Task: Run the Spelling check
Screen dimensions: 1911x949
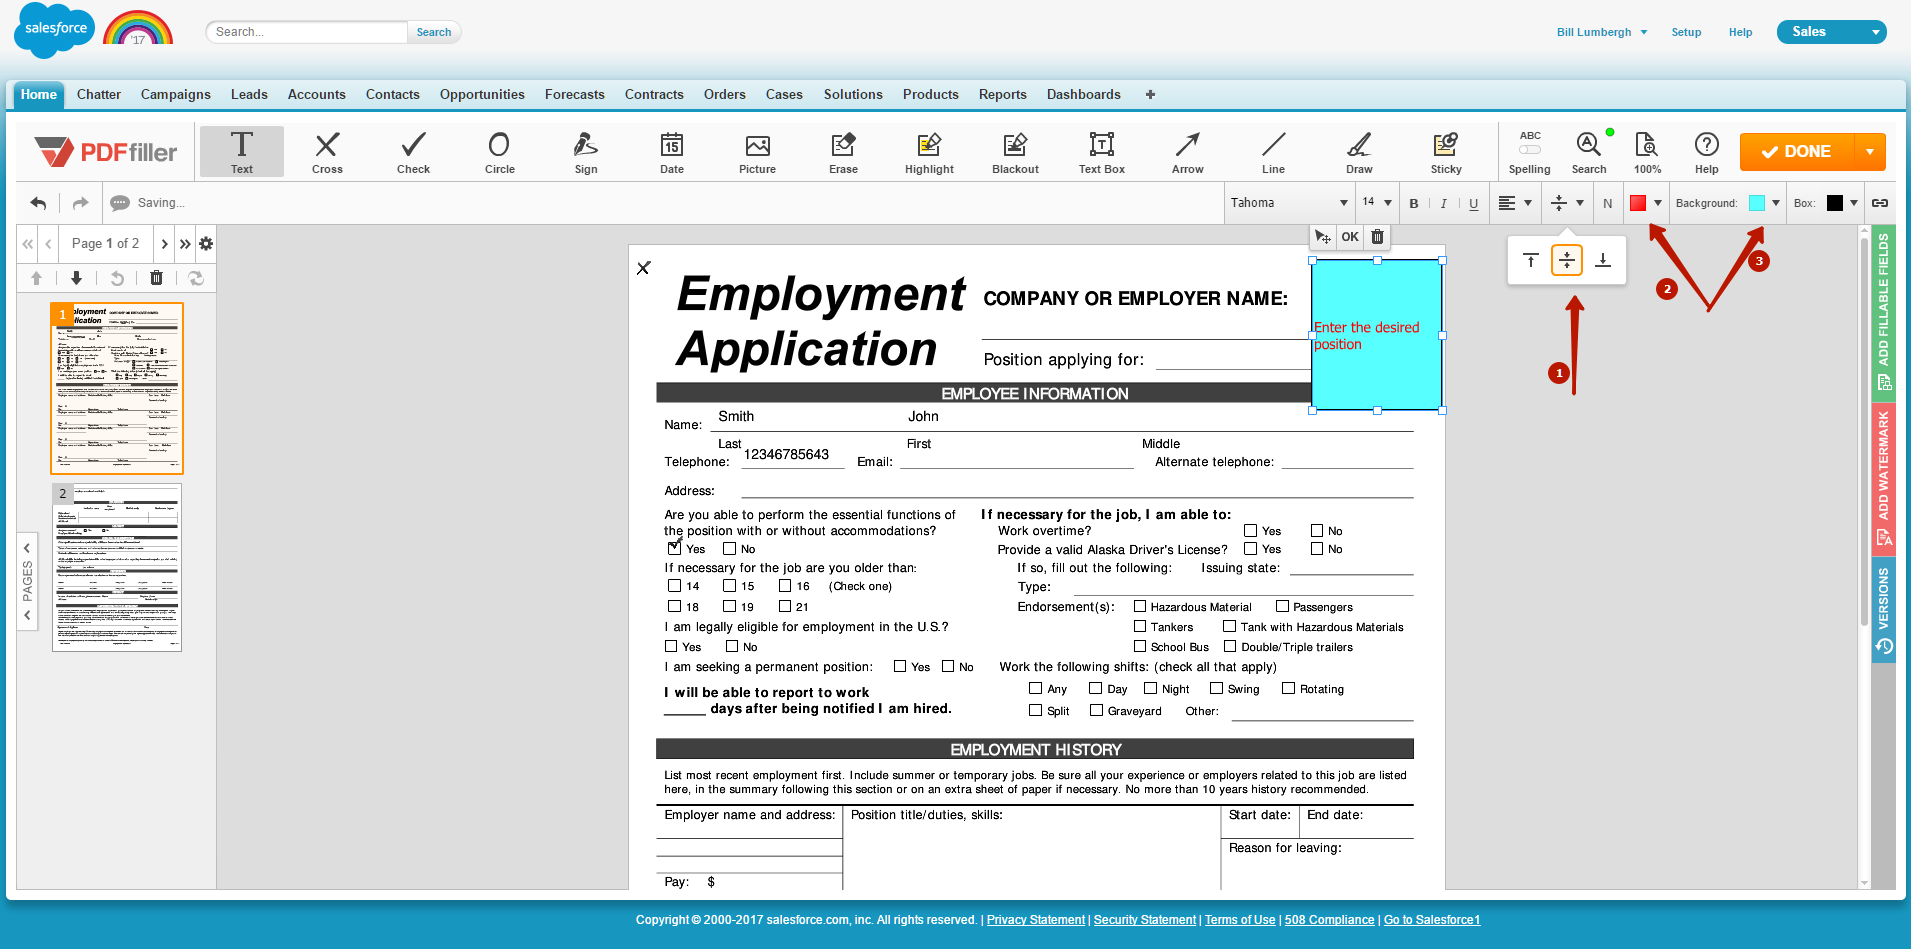Action: point(1530,152)
